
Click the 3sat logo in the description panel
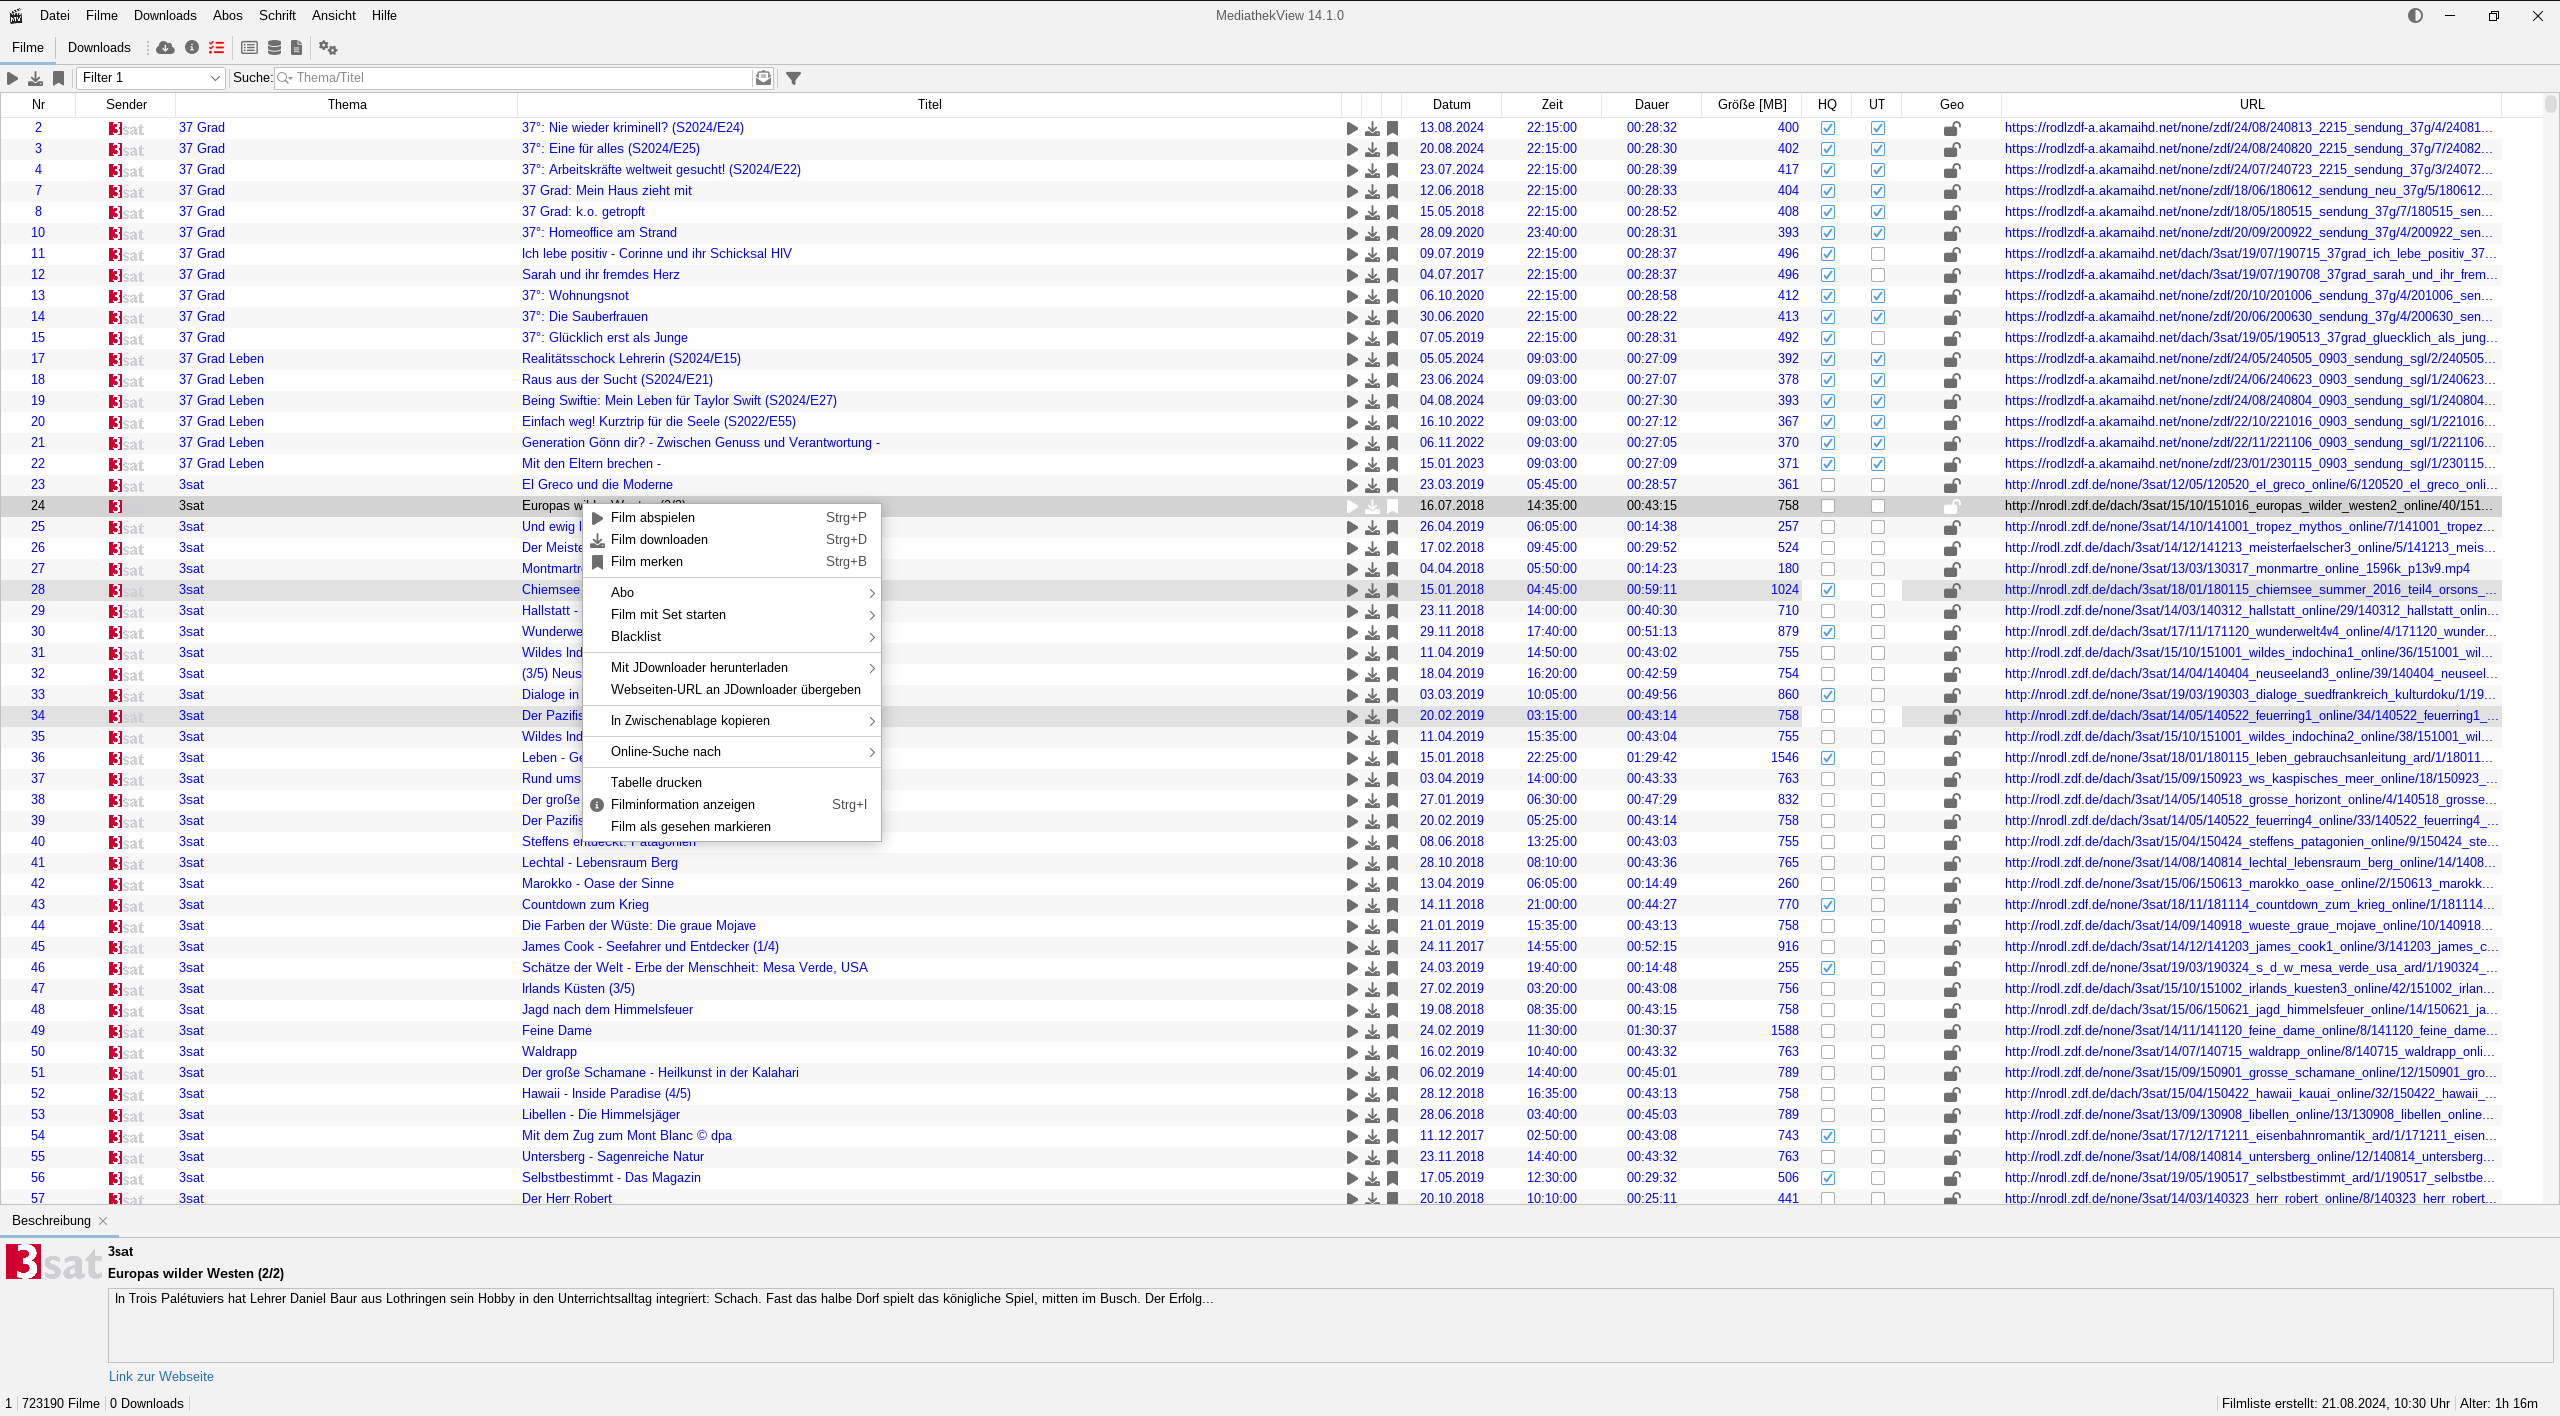(x=53, y=1262)
